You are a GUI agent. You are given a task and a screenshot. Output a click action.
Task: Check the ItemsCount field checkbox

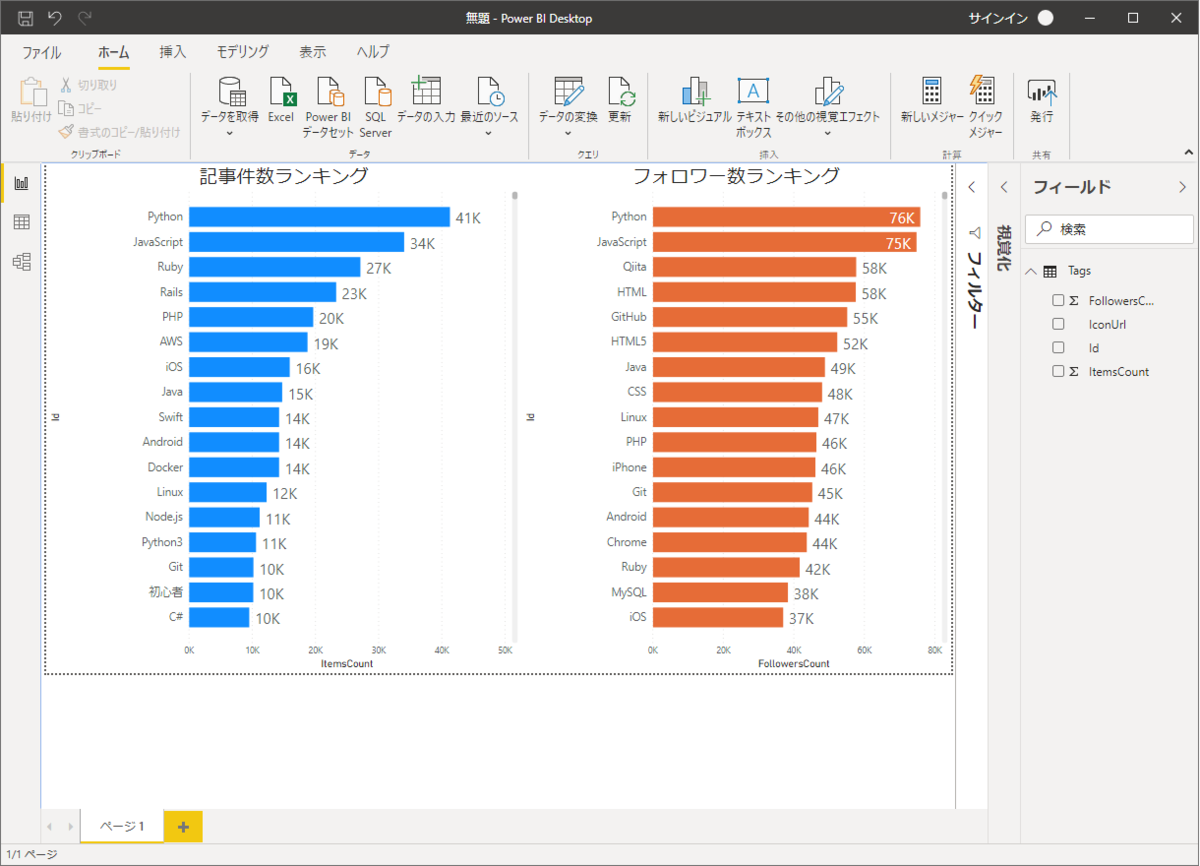(x=1058, y=371)
